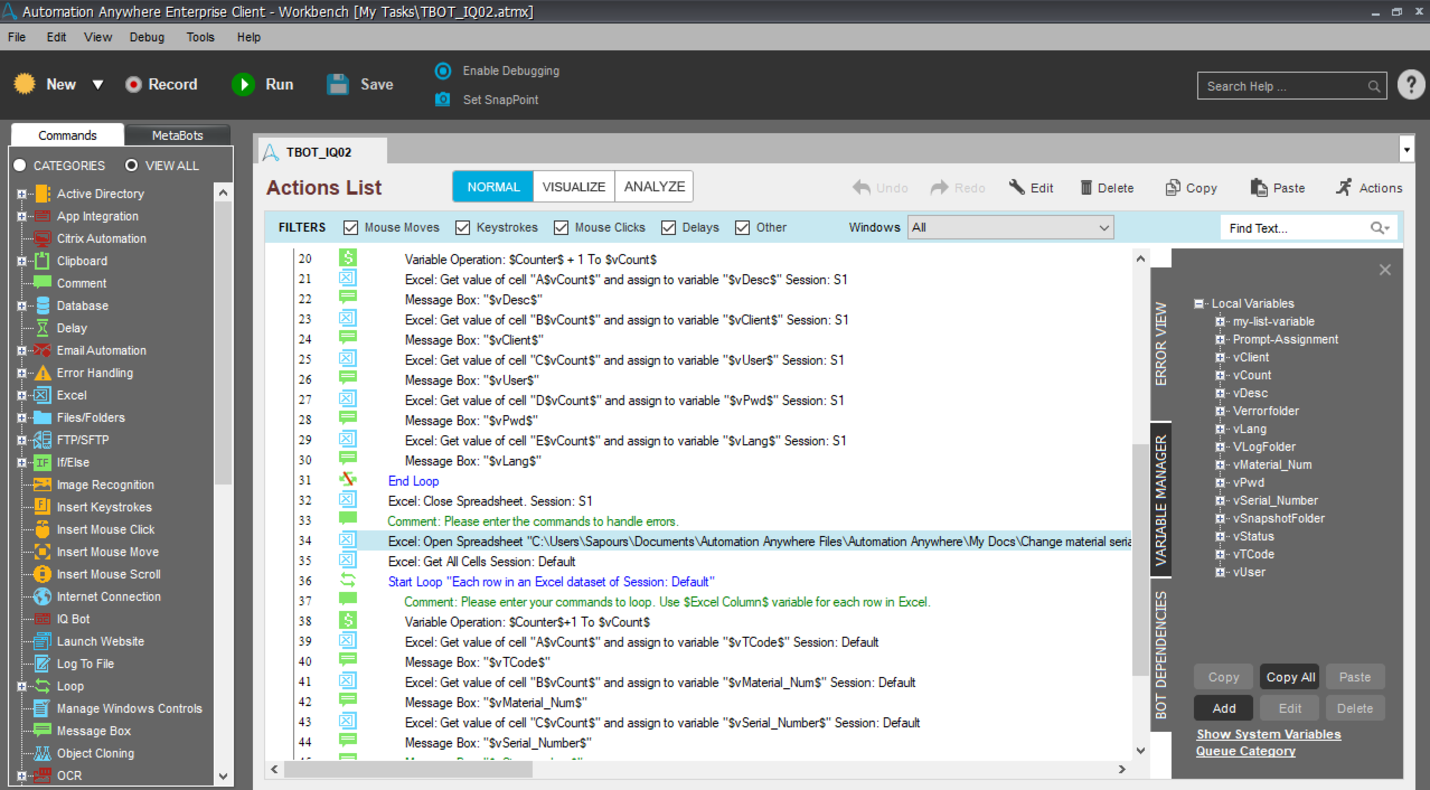Screen dimensions: 1430x790
Task: Uncheck the Keystrokes filter
Action: coord(462,228)
